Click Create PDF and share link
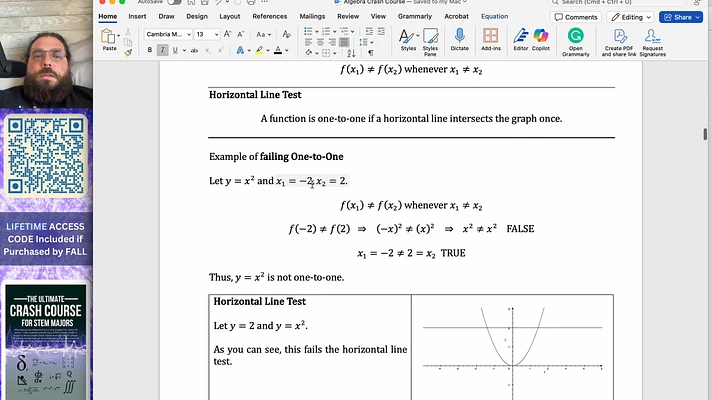 click(x=619, y=42)
